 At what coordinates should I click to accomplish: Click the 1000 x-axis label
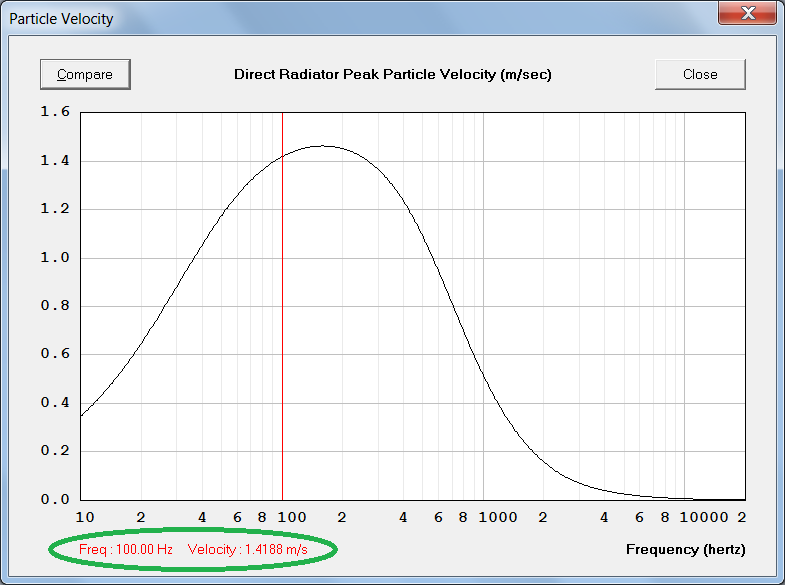(498, 517)
